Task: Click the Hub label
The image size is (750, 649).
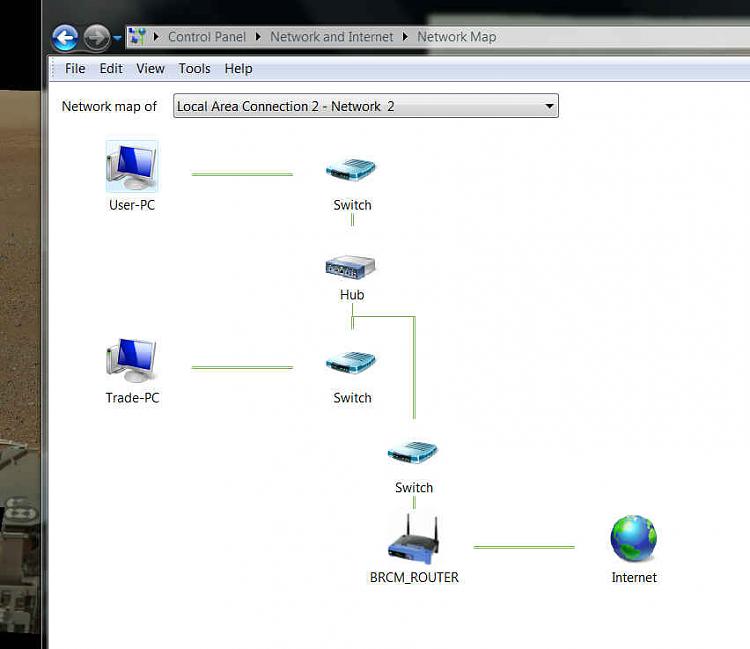Action: 352,295
